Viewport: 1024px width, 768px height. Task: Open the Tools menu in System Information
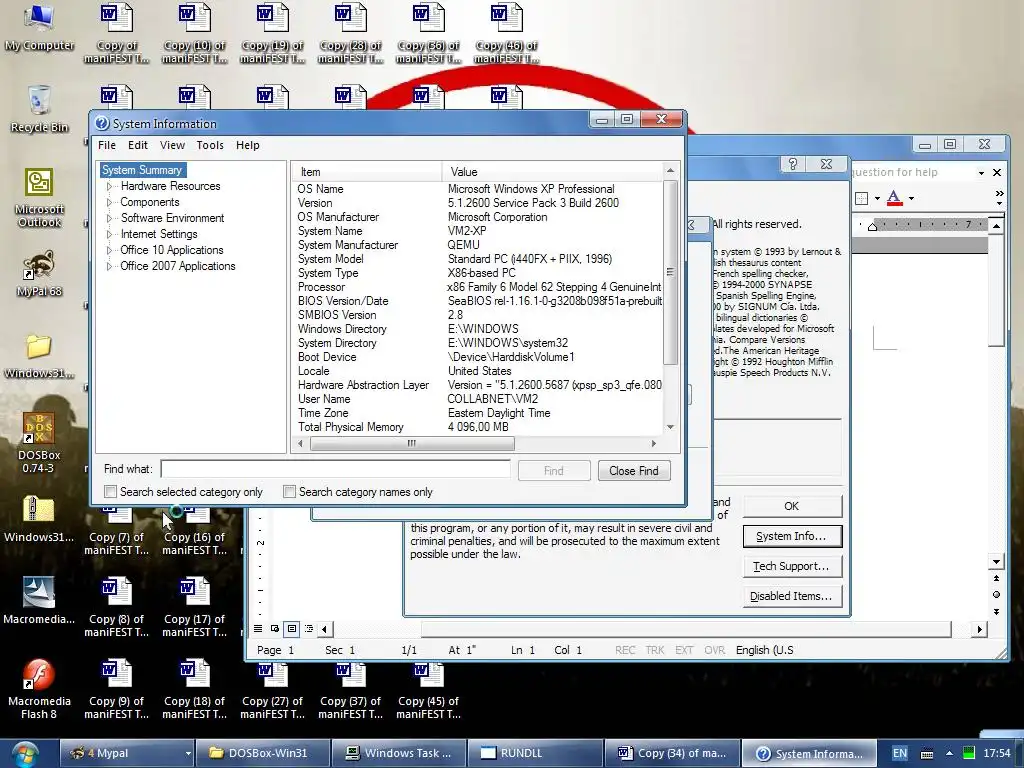coord(210,145)
